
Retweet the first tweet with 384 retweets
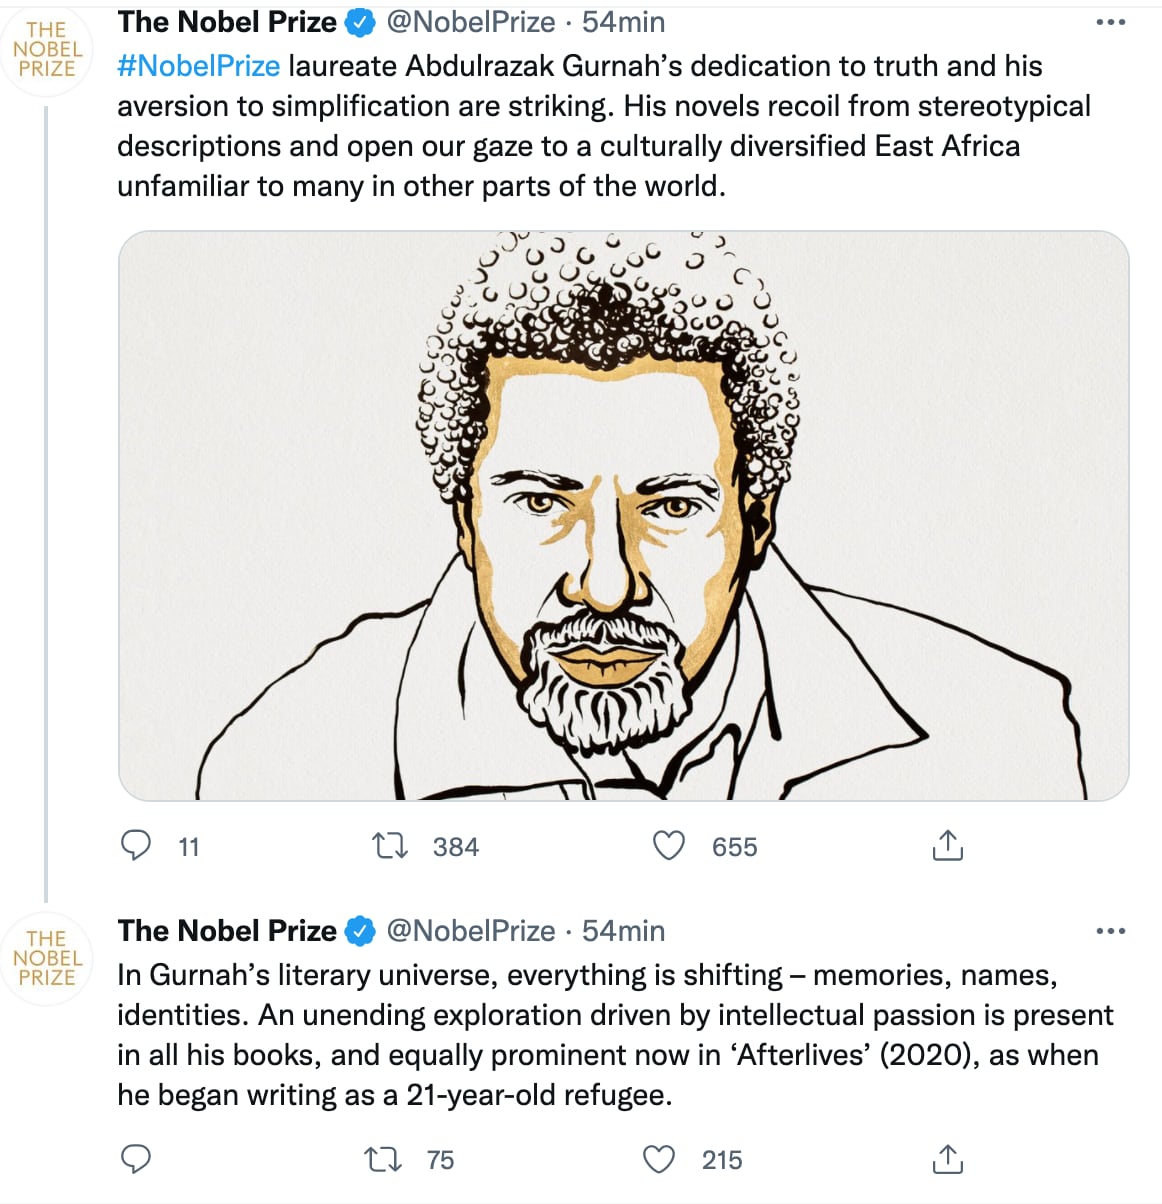389,847
